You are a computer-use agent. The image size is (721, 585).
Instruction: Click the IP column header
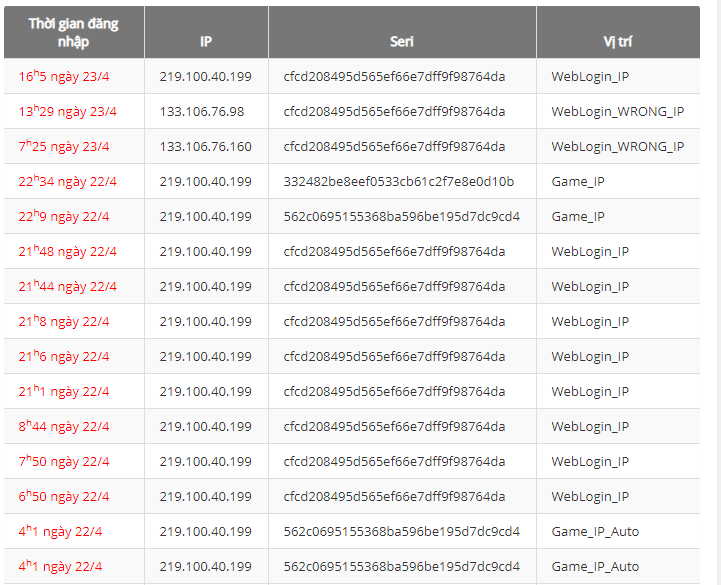click(206, 42)
